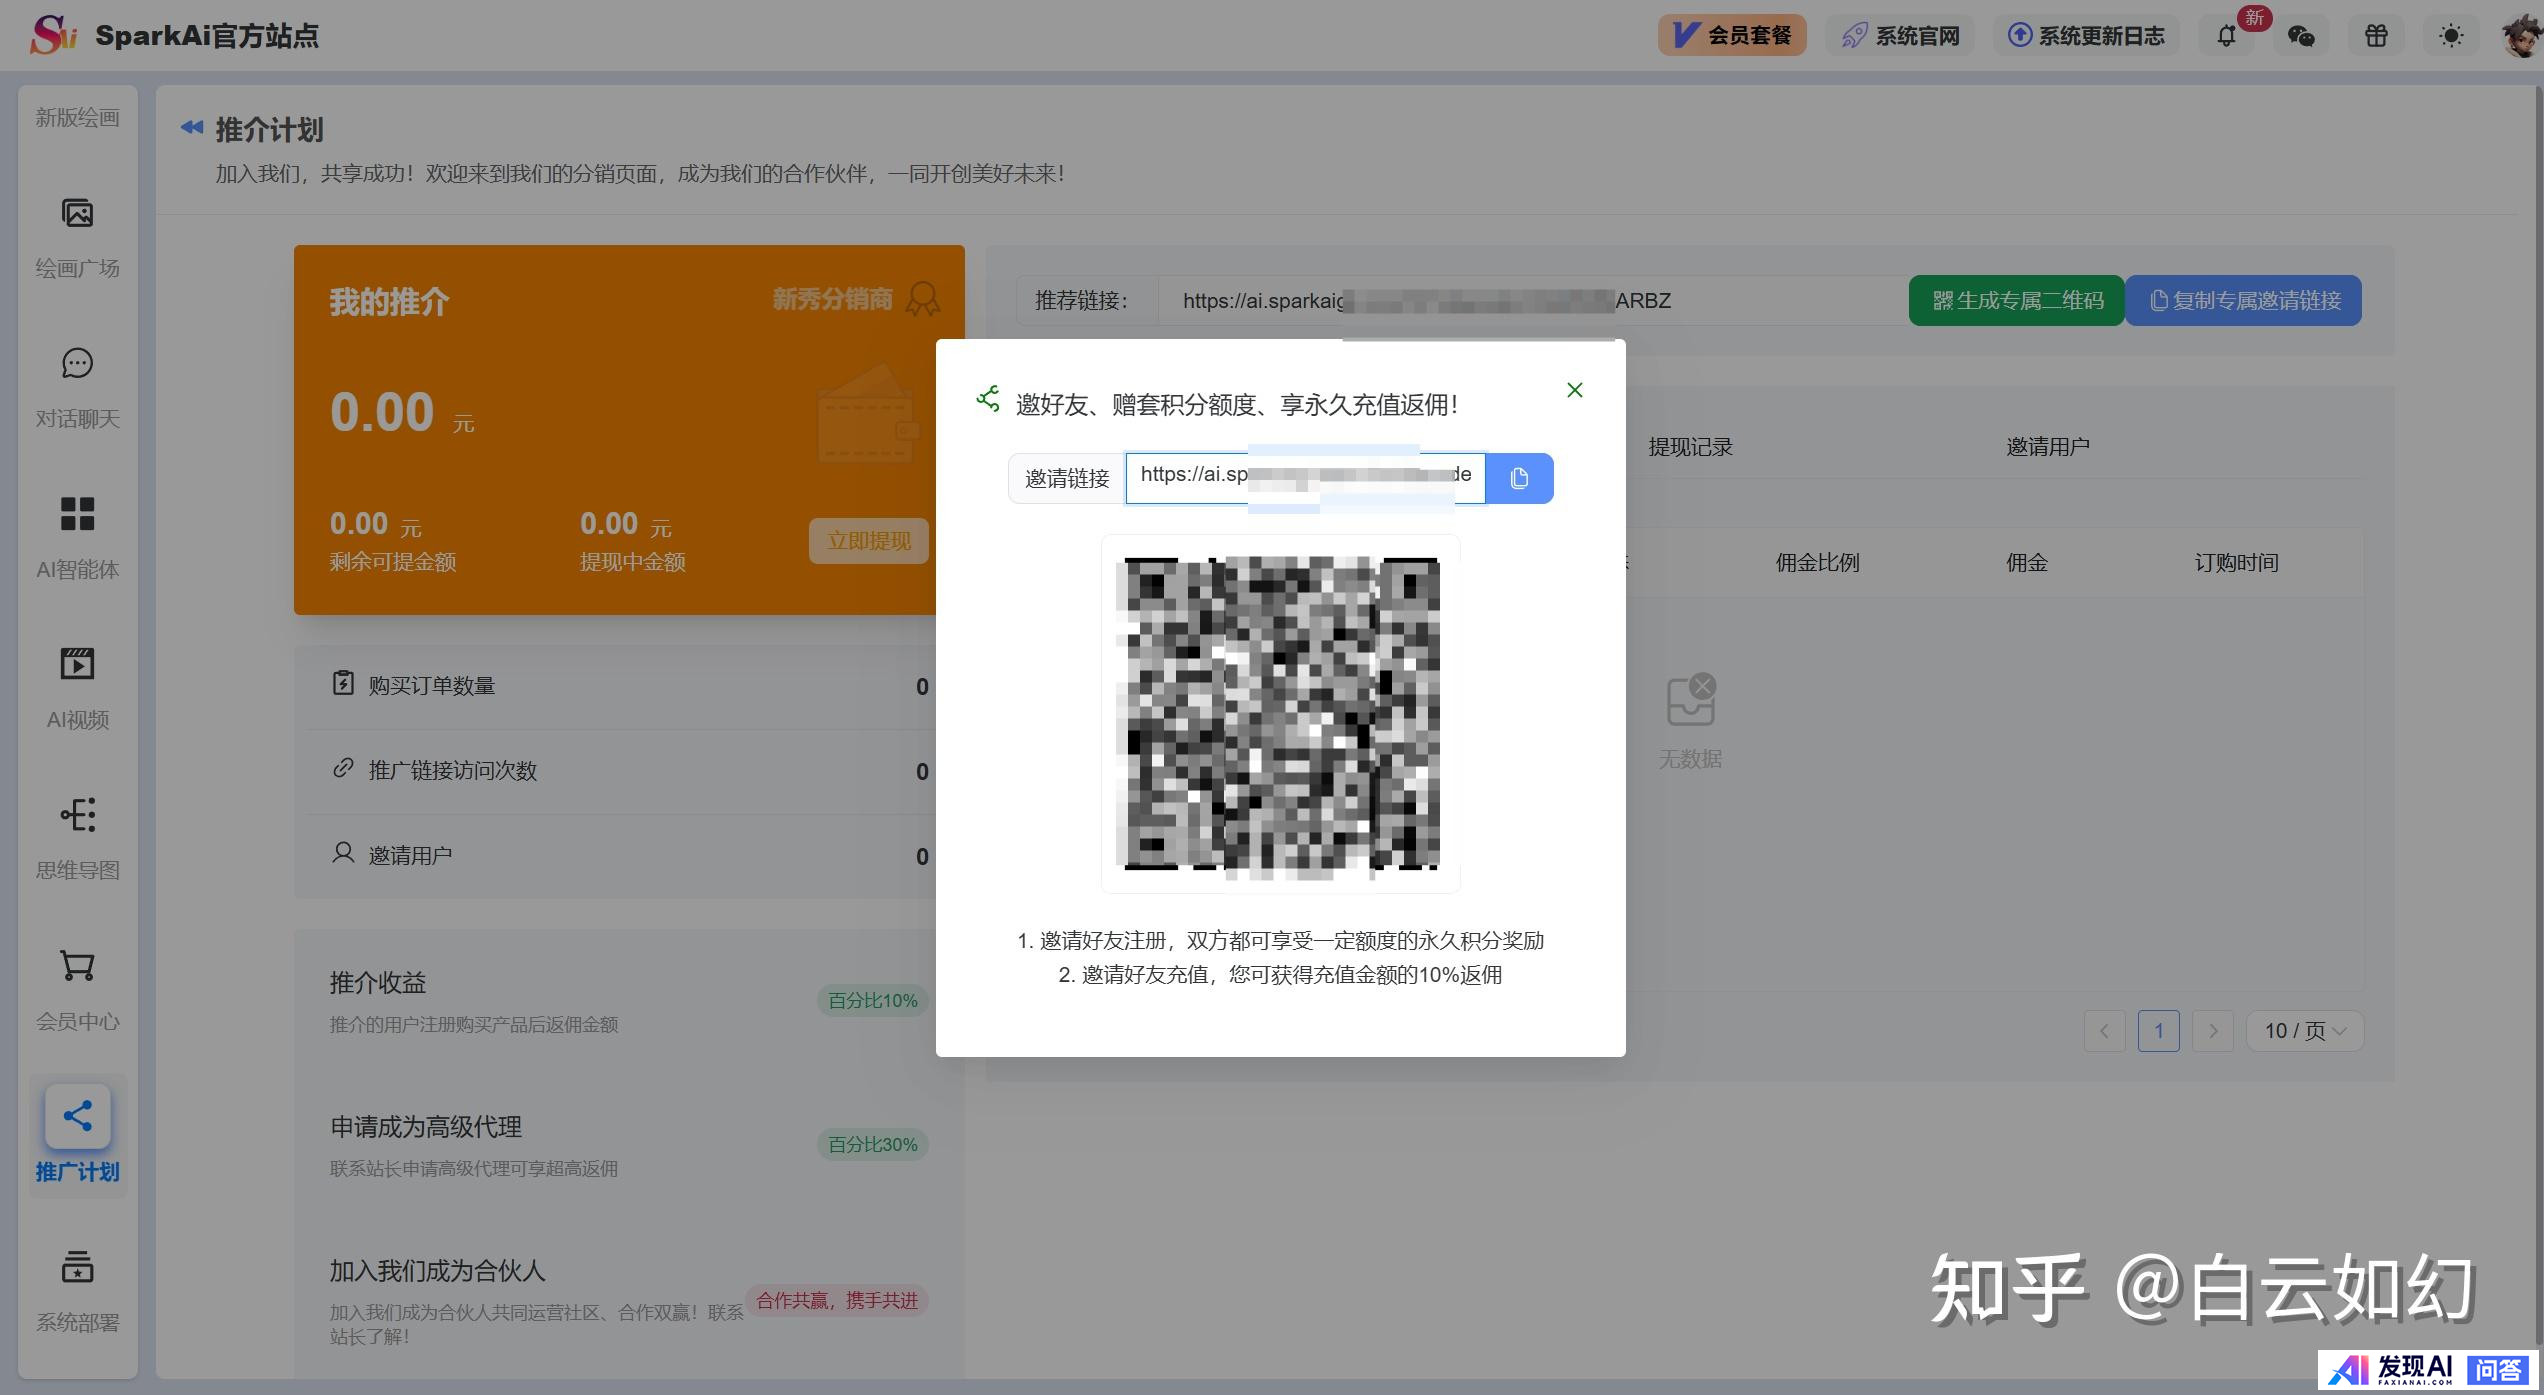The image size is (2544, 1395).
Task: Open the user avatar menu
Action: click(2522, 36)
